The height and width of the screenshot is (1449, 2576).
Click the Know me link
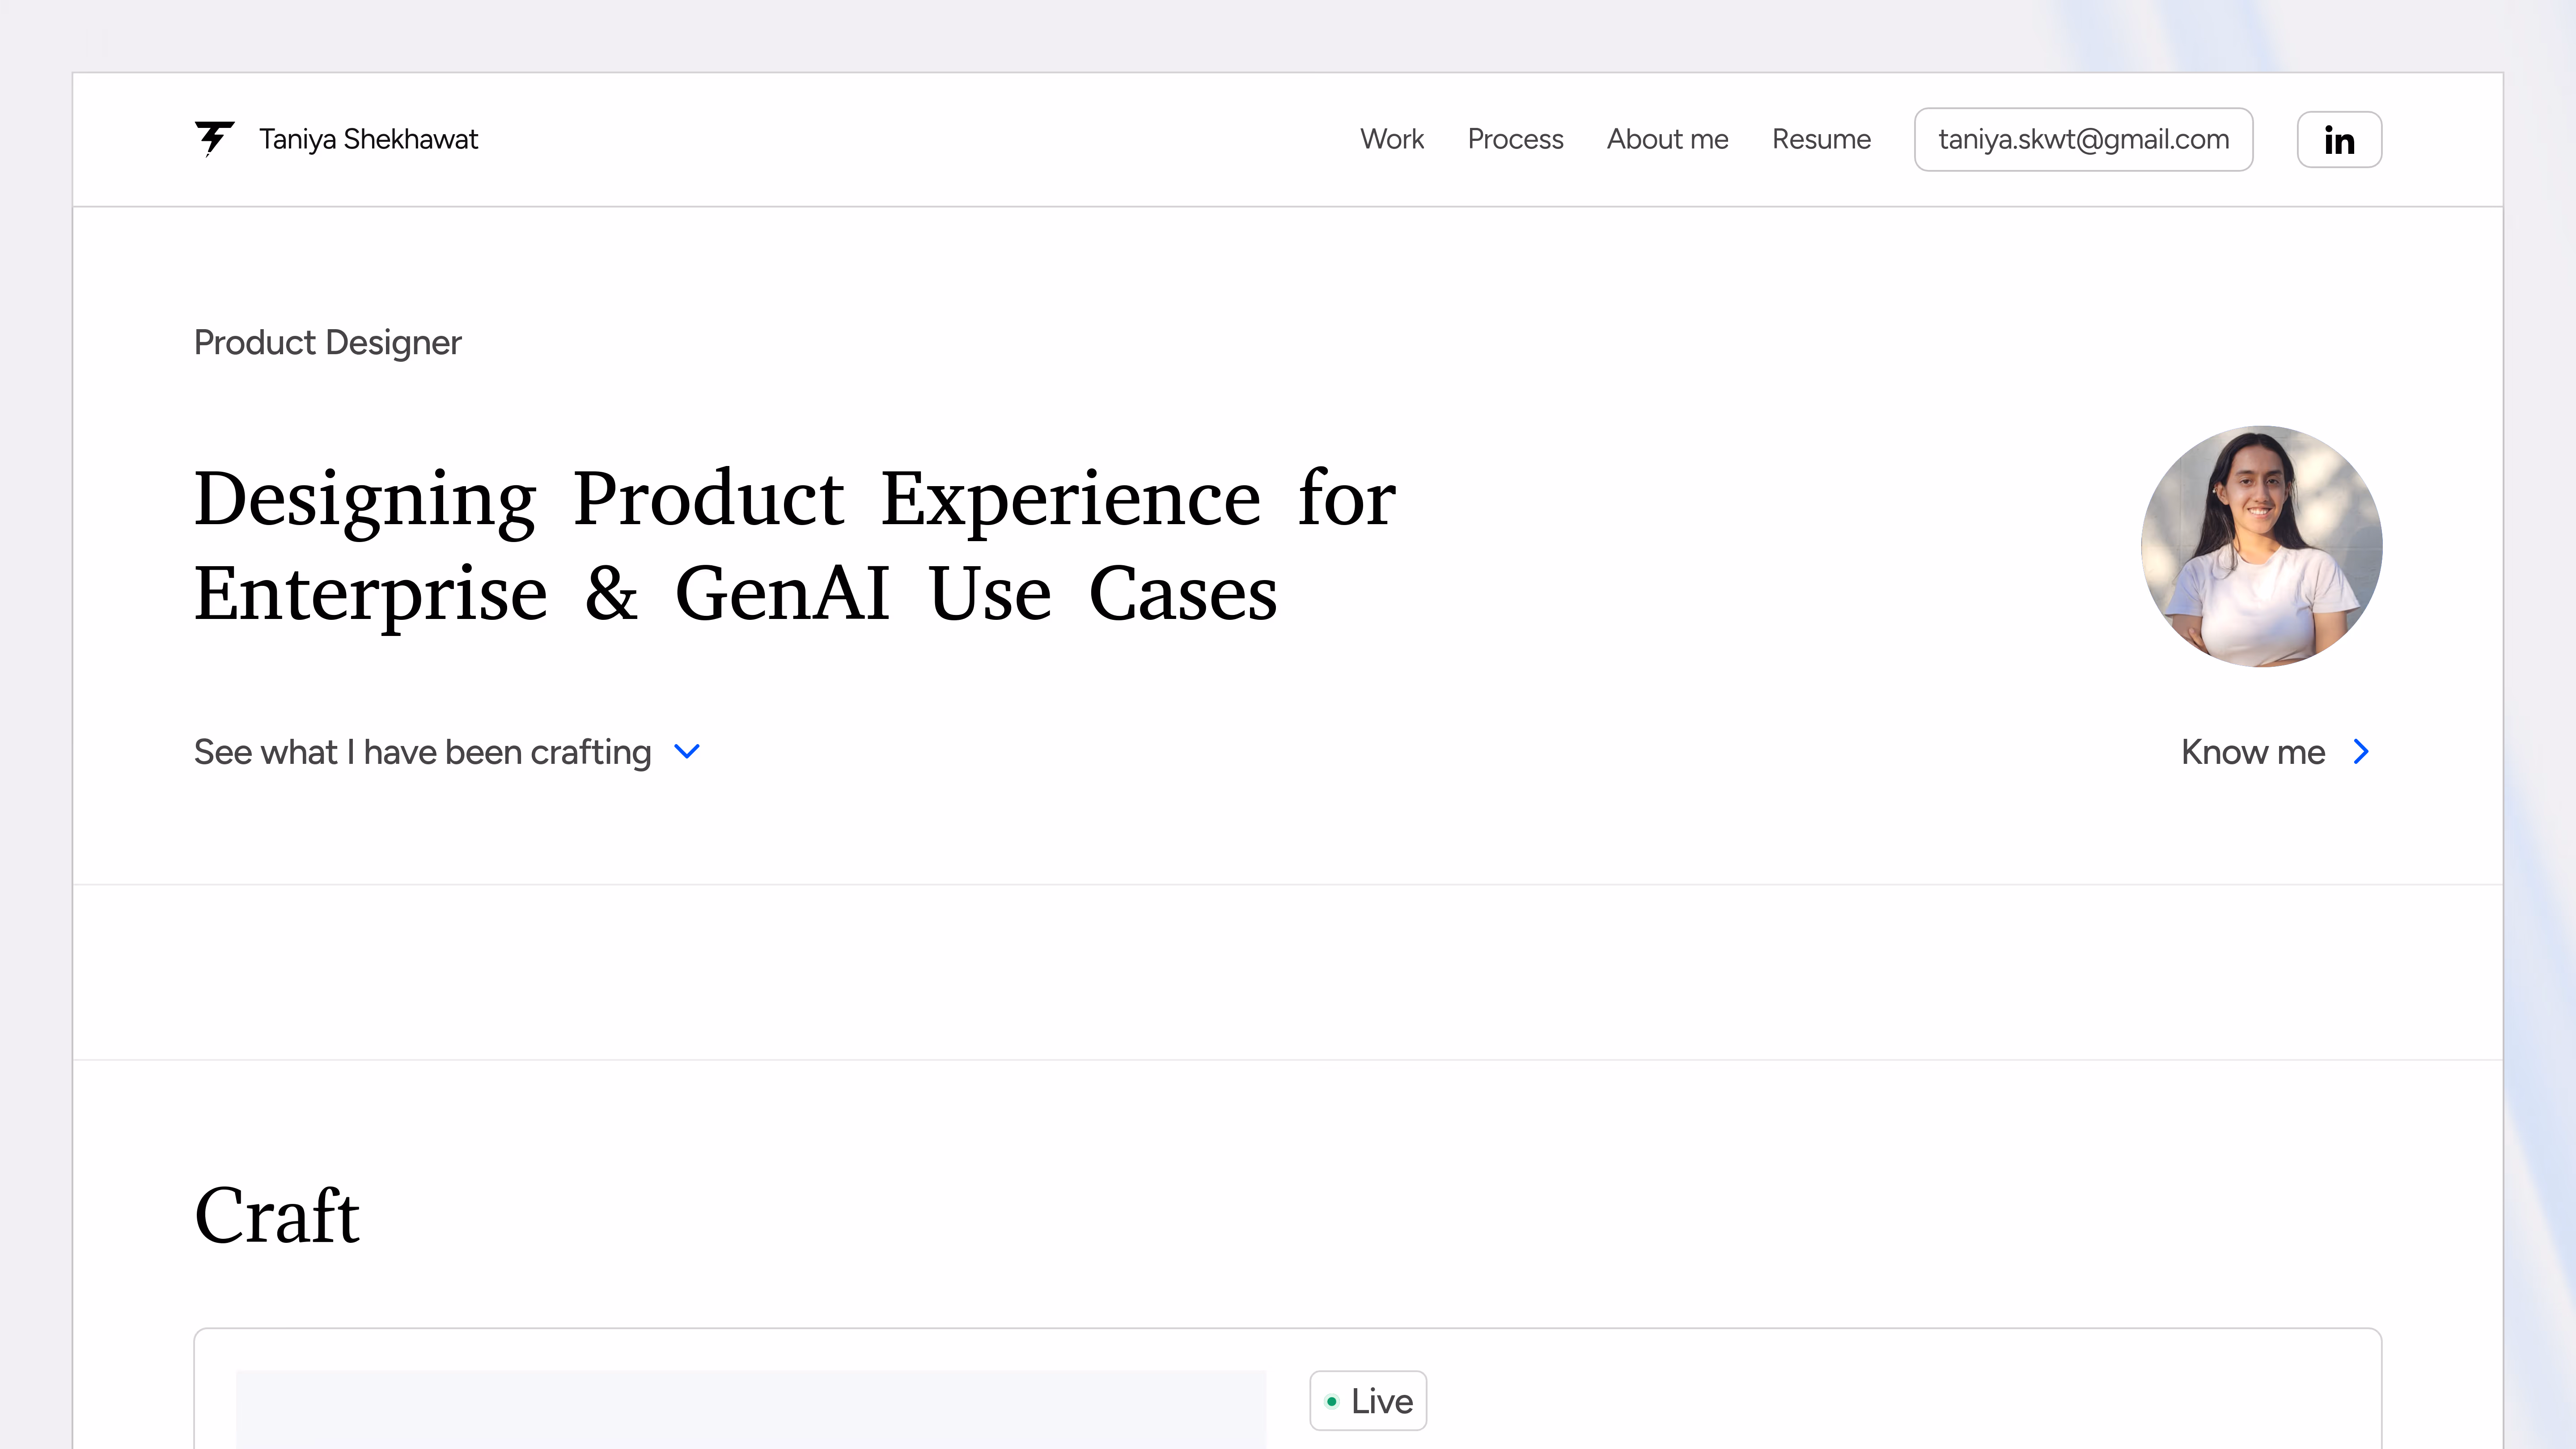point(2252,752)
